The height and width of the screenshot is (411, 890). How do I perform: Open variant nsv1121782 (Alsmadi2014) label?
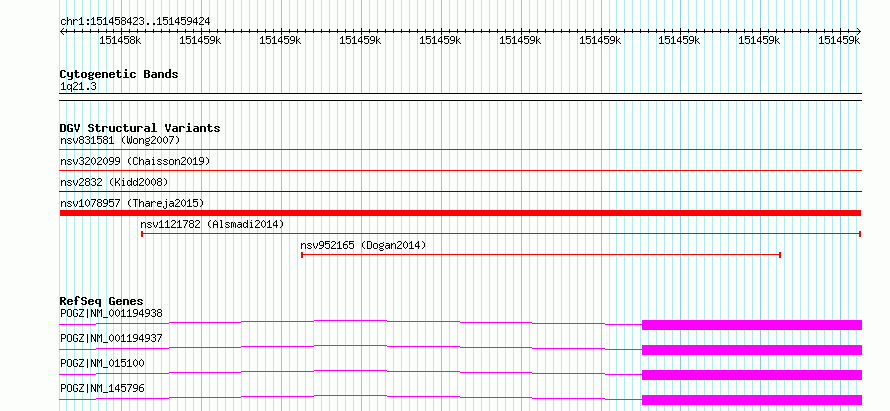point(212,224)
